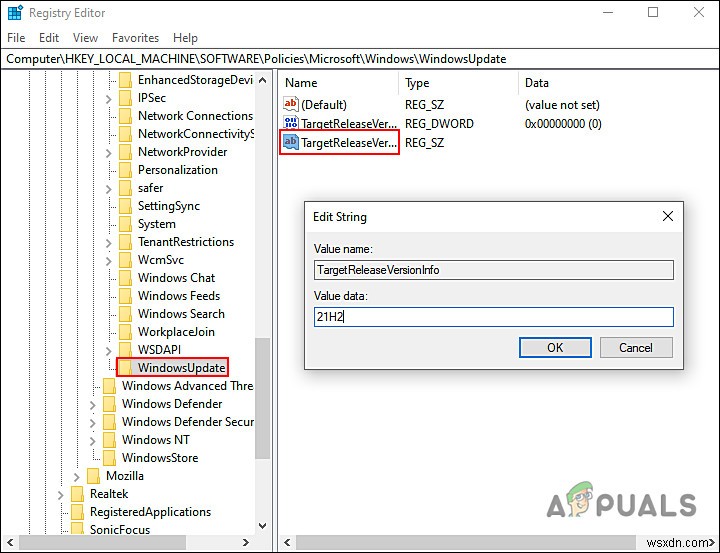
Task: Expand the Windows Defender key
Action: (x=92, y=405)
